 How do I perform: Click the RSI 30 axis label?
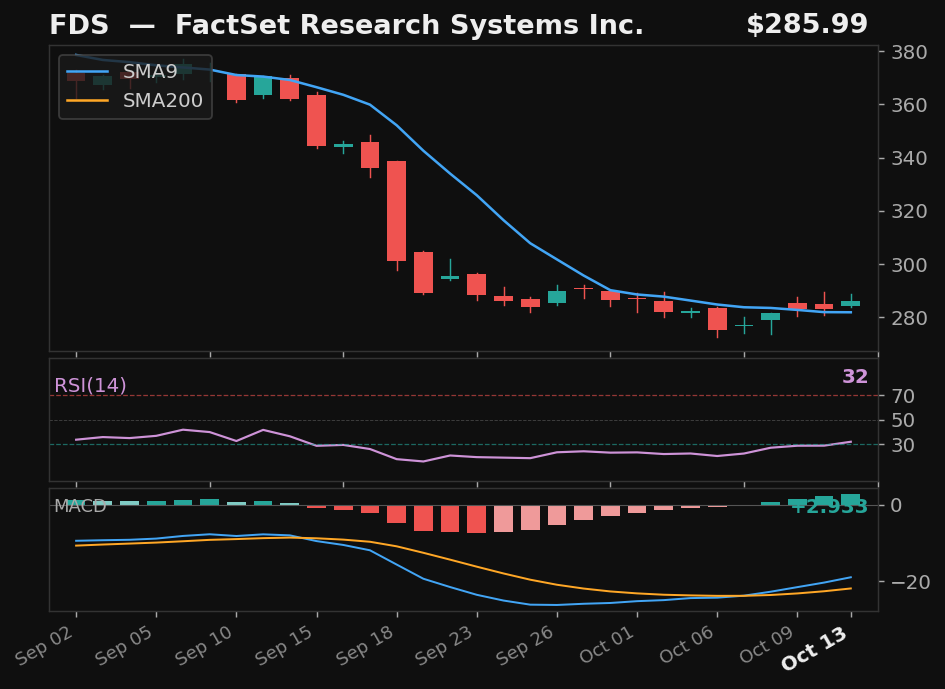click(x=903, y=445)
